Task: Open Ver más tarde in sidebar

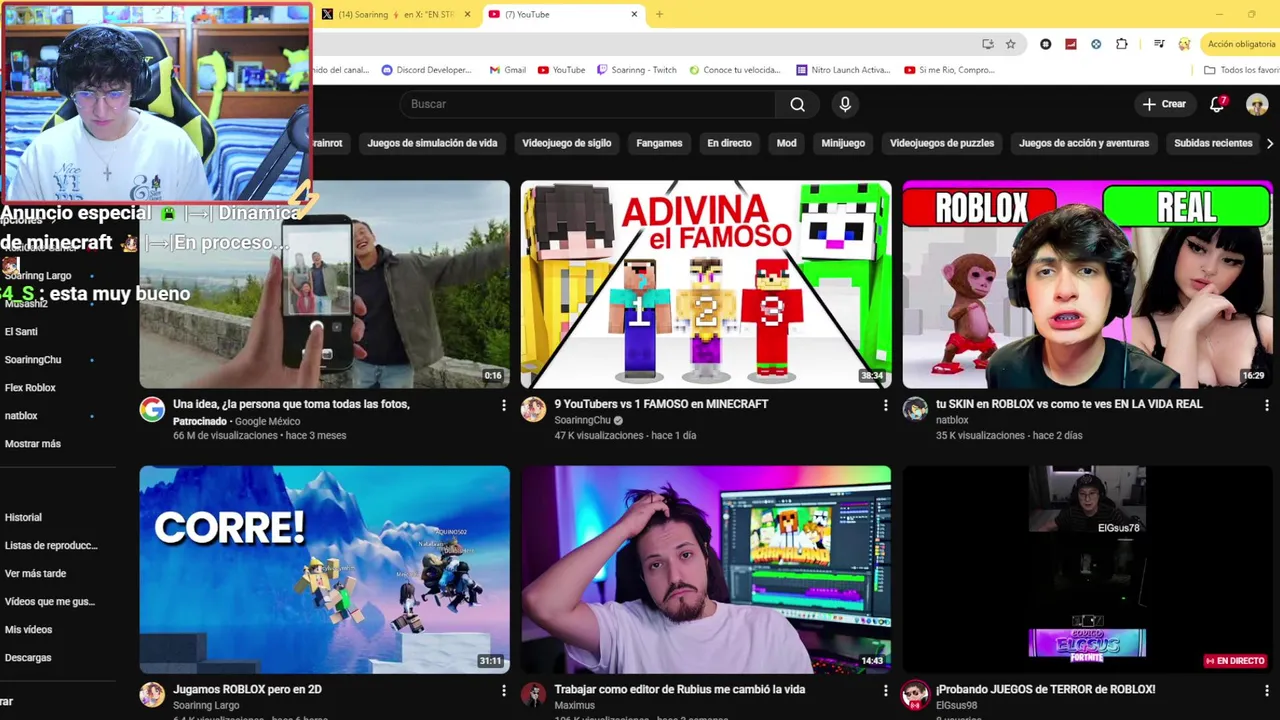Action: click(35, 574)
